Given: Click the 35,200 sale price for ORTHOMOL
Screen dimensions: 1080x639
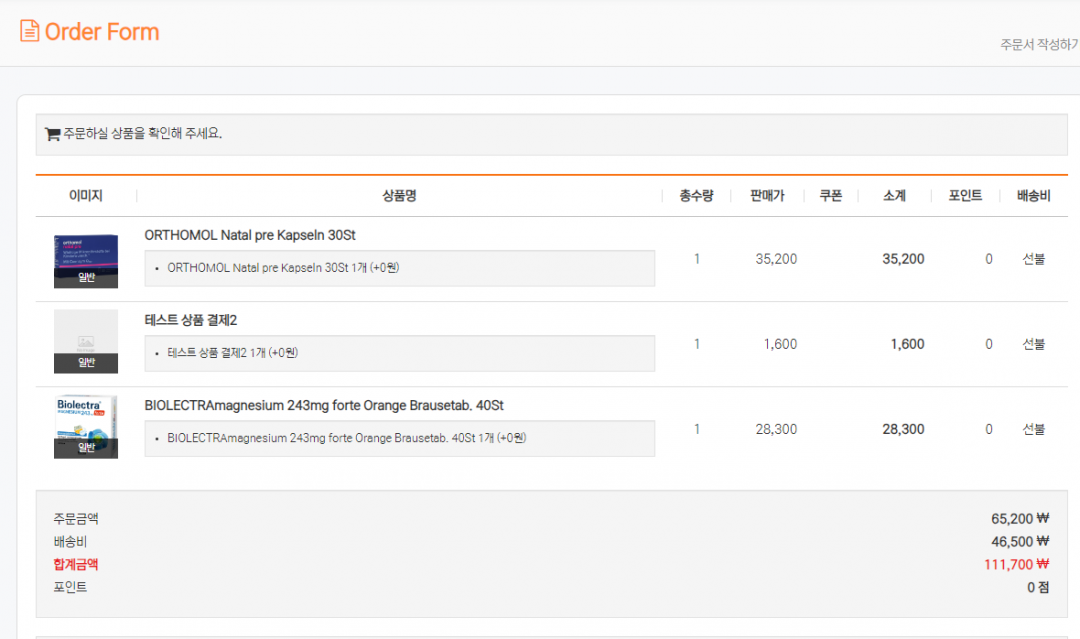Looking at the screenshot, I should pos(776,259).
